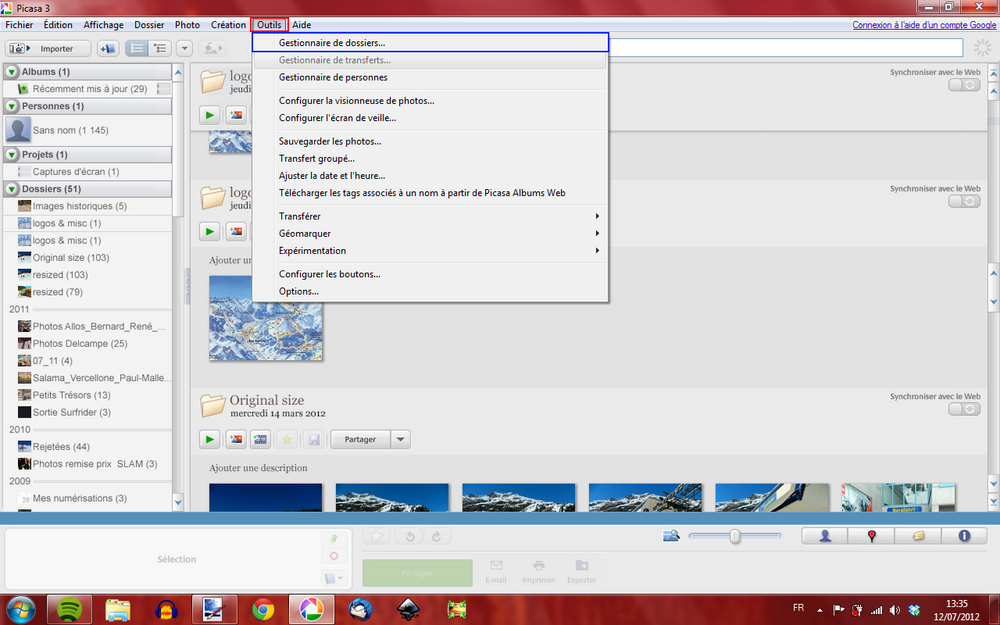Adjust the thumbnail size slider
Viewport: 1000px width, 625px height.
point(735,536)
